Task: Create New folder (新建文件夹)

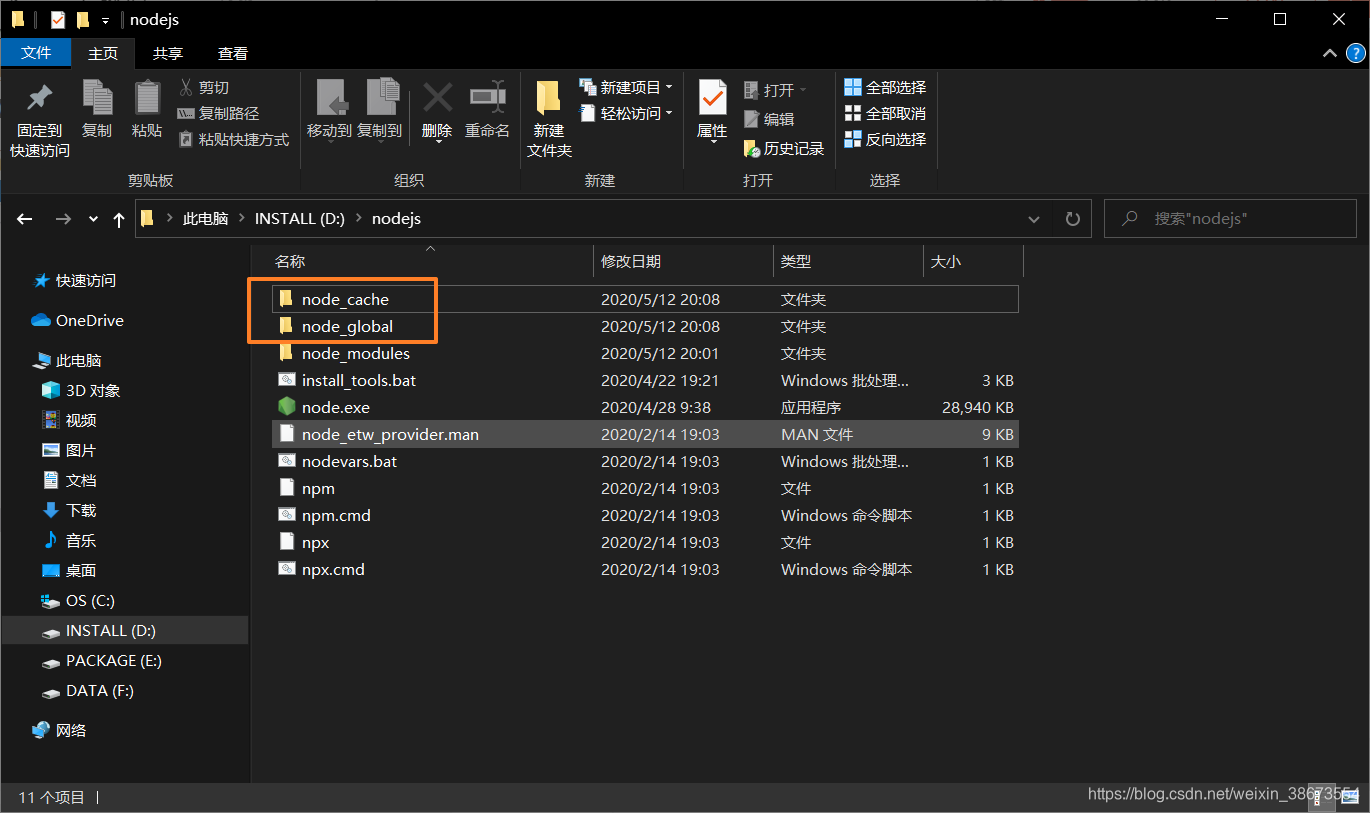Action: point(549,119)
